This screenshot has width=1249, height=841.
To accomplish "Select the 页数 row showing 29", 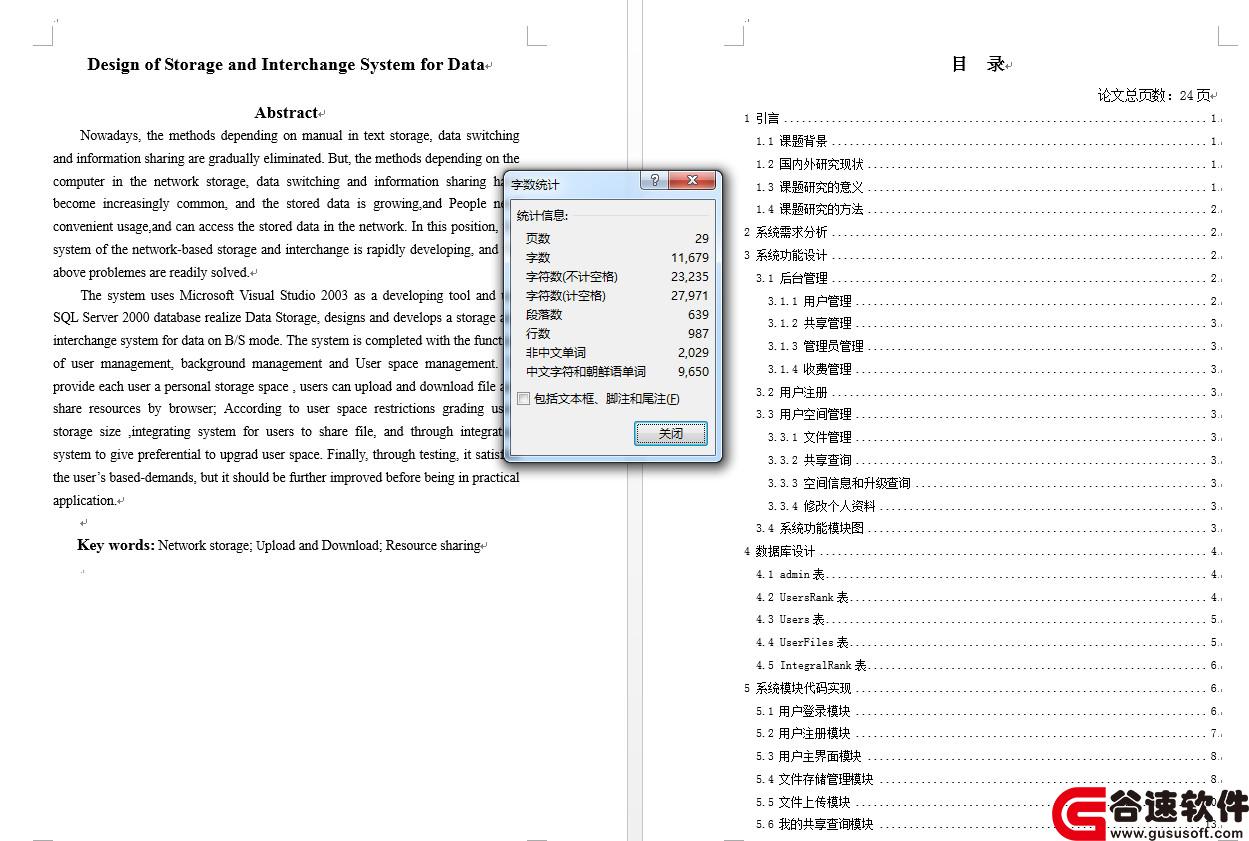I will pyautogui.click(x=617, y=239).
